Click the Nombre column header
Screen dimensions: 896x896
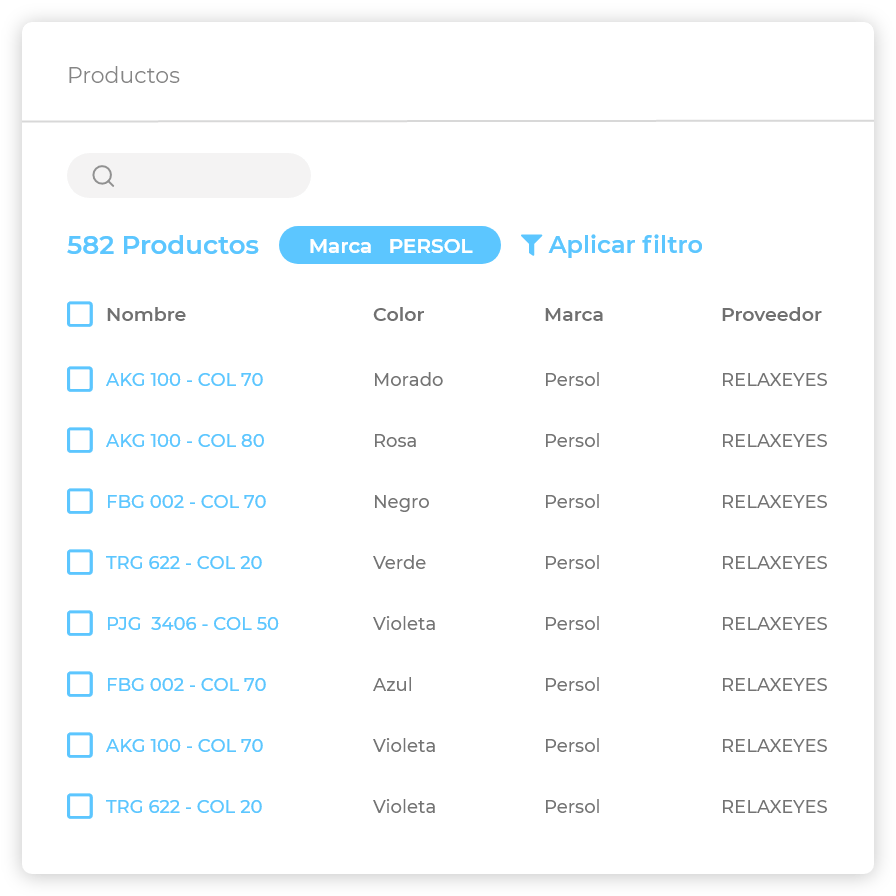[146, 315]
